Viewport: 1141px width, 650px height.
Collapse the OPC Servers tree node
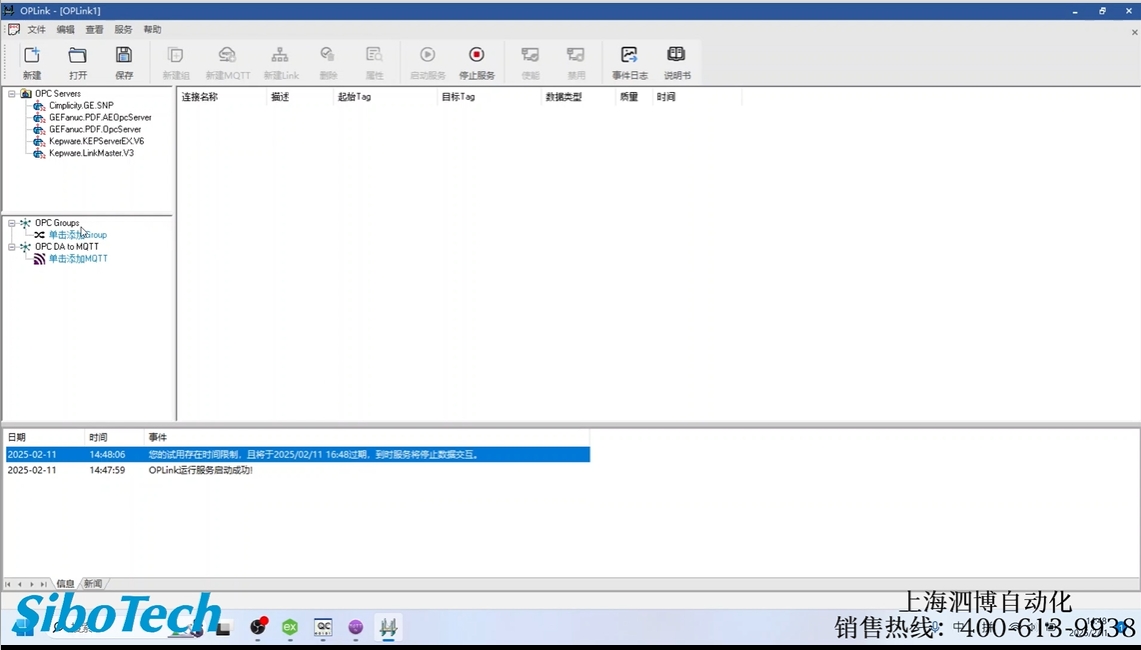(x=12, y=94)
